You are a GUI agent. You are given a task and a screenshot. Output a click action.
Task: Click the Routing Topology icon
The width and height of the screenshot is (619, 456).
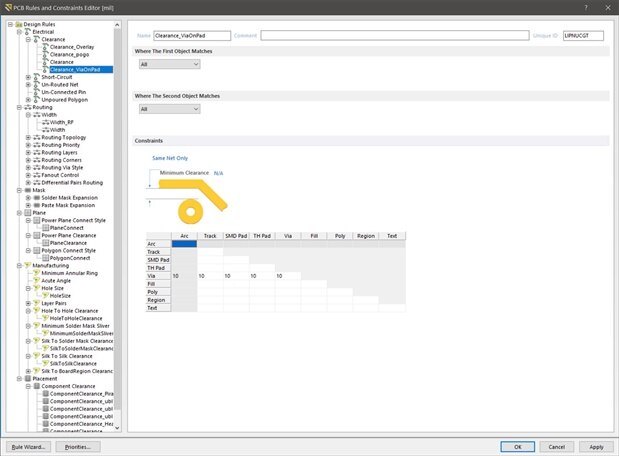[37, 137]
